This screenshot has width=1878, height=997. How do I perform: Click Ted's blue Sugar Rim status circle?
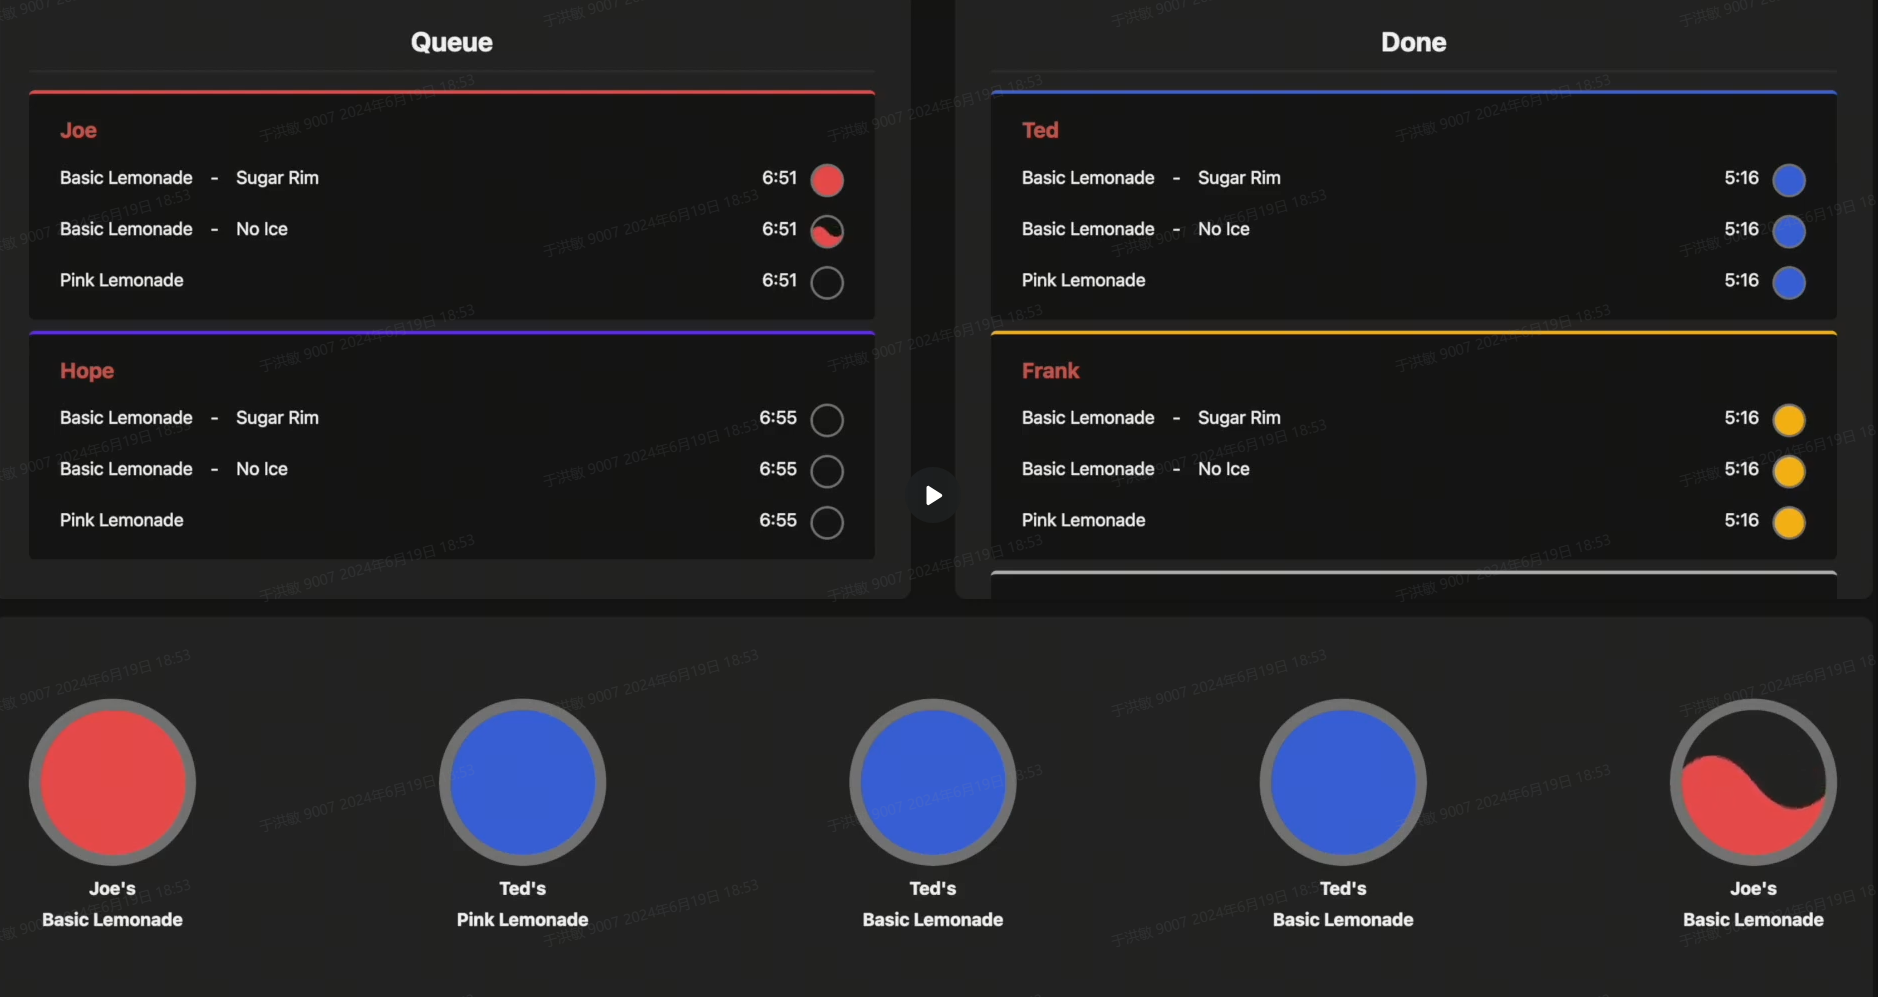(1789, 180)
